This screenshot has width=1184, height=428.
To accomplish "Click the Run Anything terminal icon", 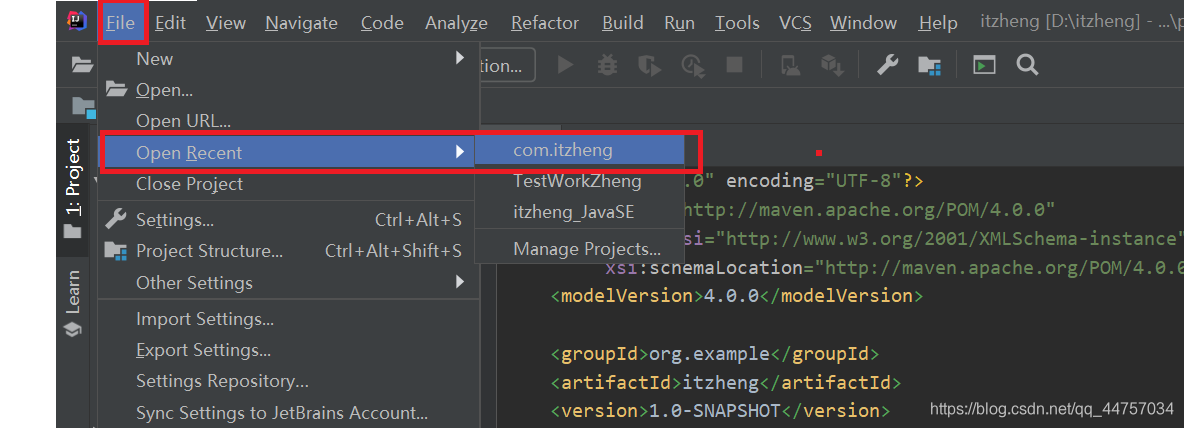I will click(984, 65).
